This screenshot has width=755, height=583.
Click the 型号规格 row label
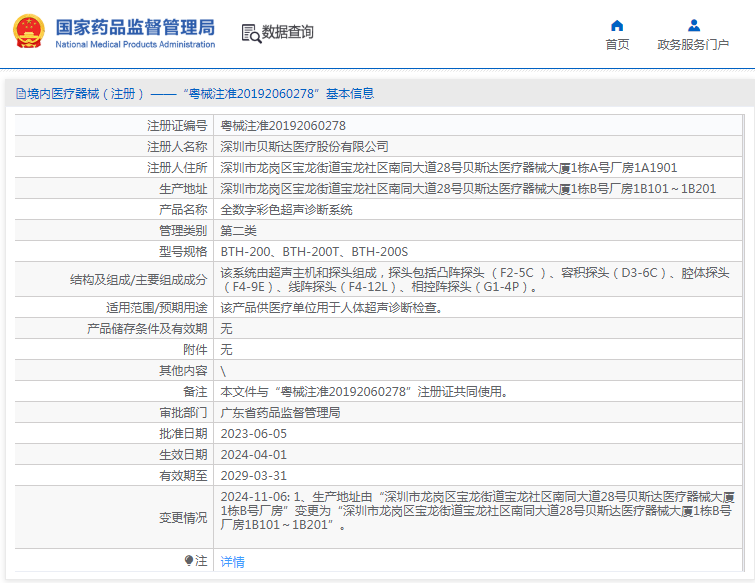tap(183, 252)
